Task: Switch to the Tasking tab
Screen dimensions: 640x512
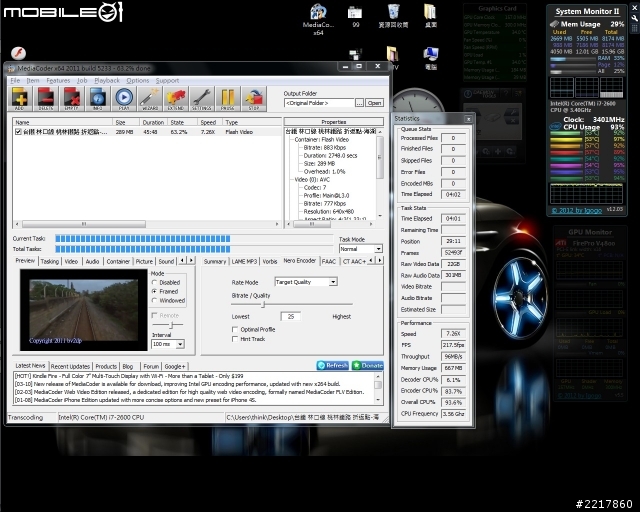Action: tap(50, 261)
